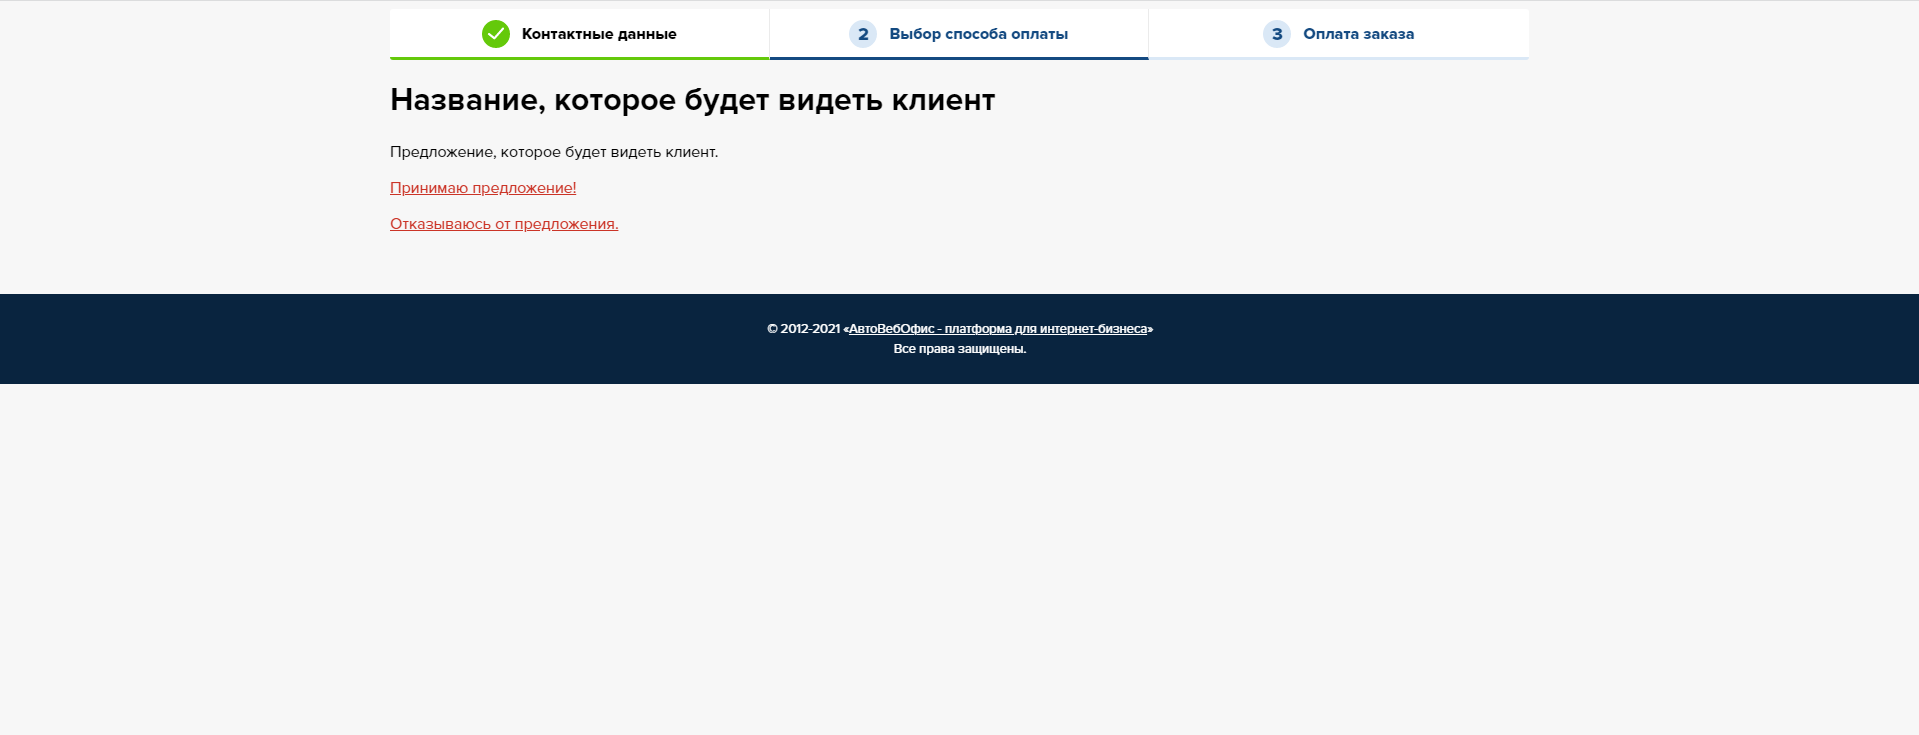The image size is (1919, 735).
Task: Click the dark blue bar under step two
Action: tap(958, 58)
